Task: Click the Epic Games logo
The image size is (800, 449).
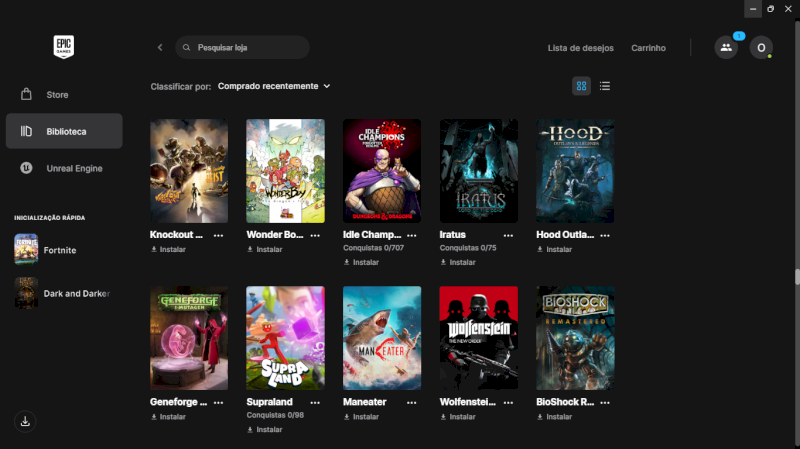Action: pos(64,47)
